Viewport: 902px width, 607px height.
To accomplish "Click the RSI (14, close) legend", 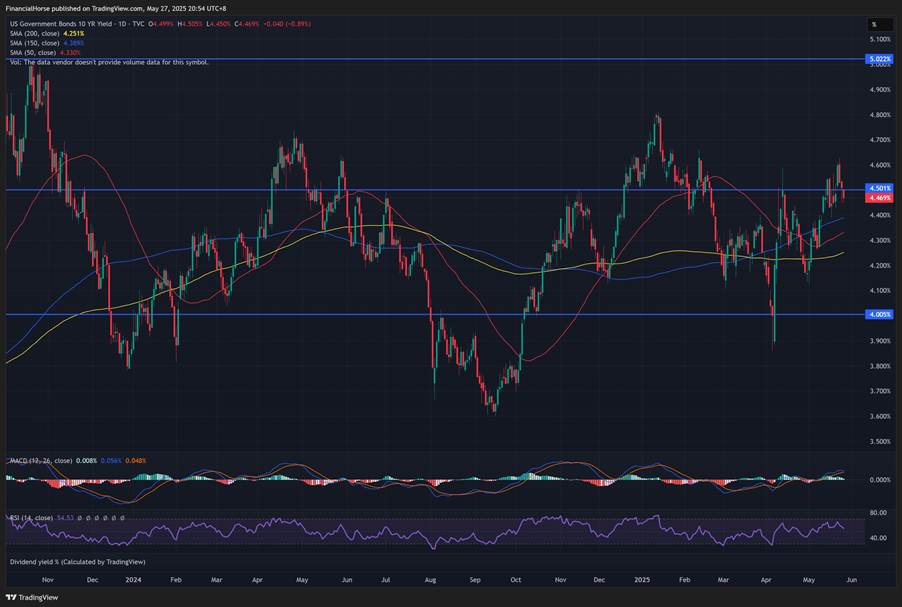I will click(30, 518).
